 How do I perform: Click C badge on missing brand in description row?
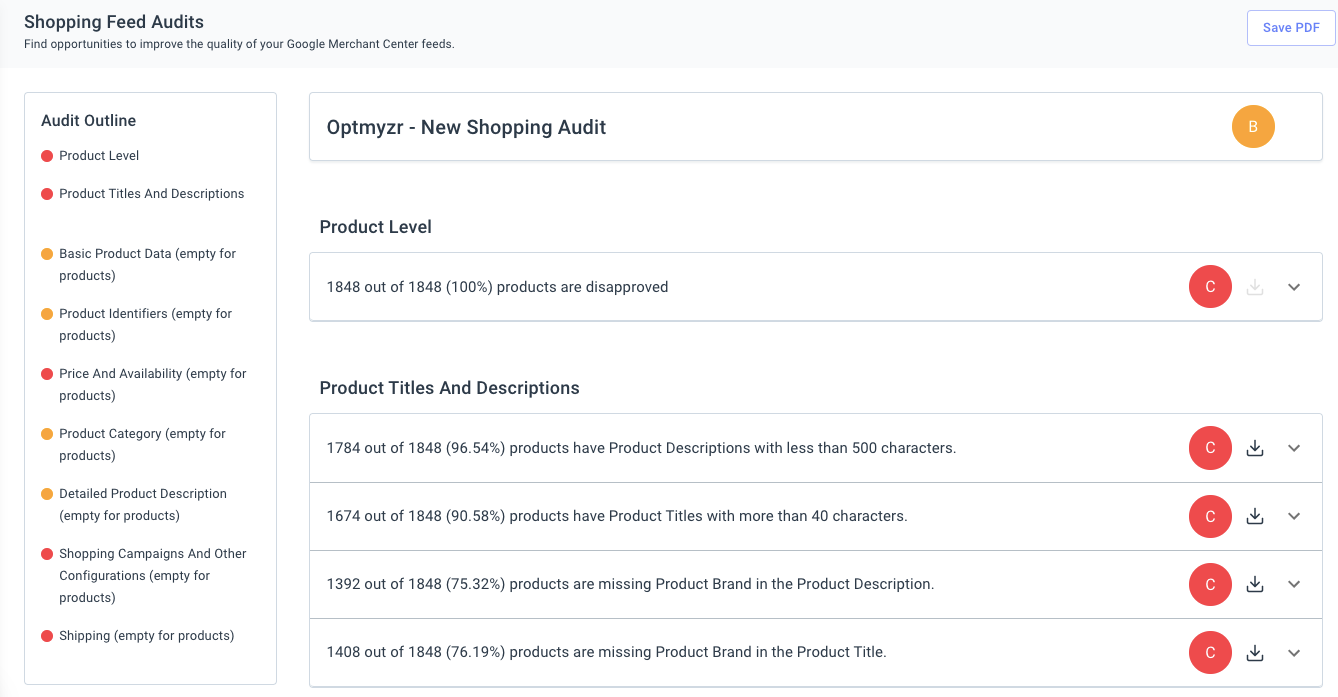pyautogui.click(x=1210, y=584)
